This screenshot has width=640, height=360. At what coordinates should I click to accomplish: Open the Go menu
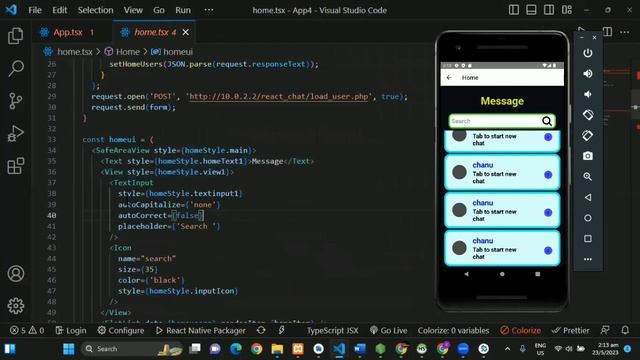pyautogui.click(x=159, y=10)
